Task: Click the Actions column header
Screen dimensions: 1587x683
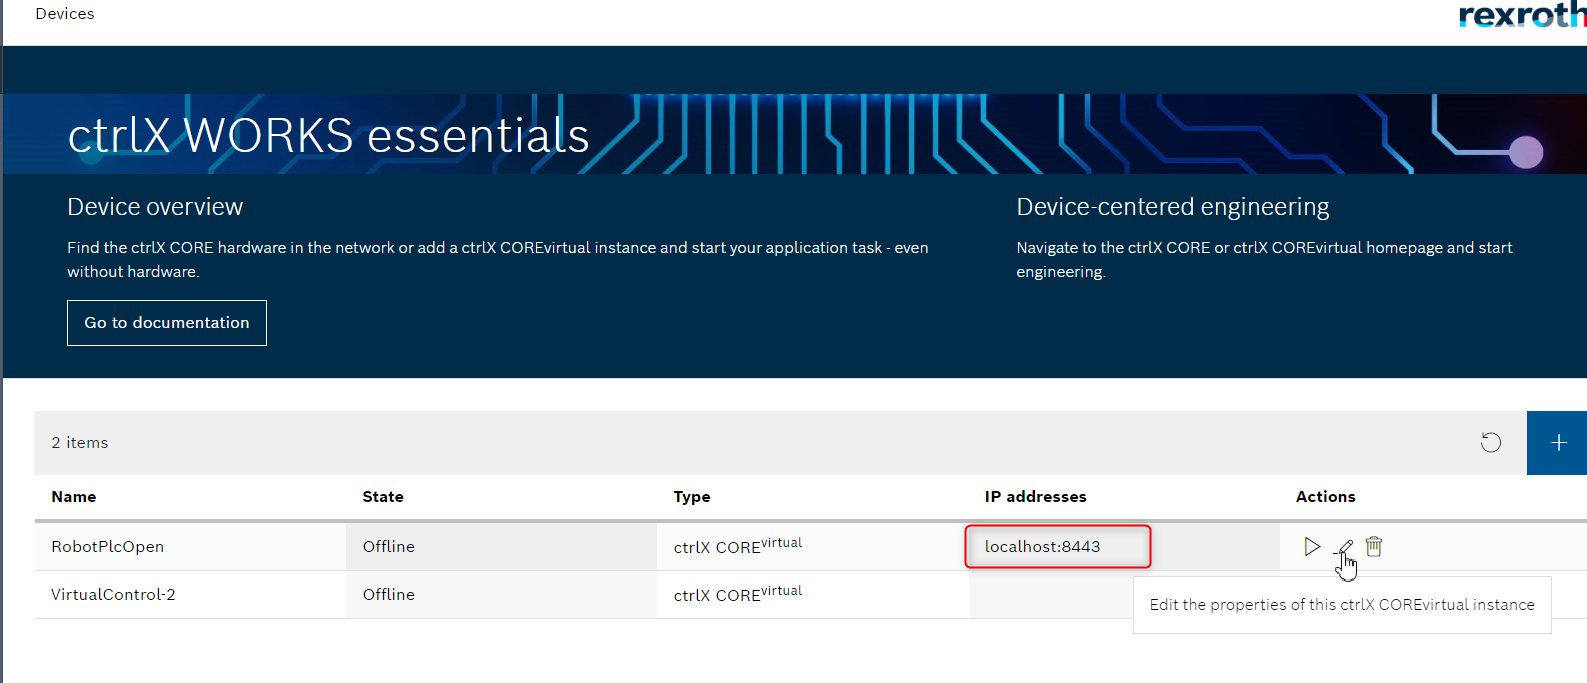Action: click(x=1325, y=496)
